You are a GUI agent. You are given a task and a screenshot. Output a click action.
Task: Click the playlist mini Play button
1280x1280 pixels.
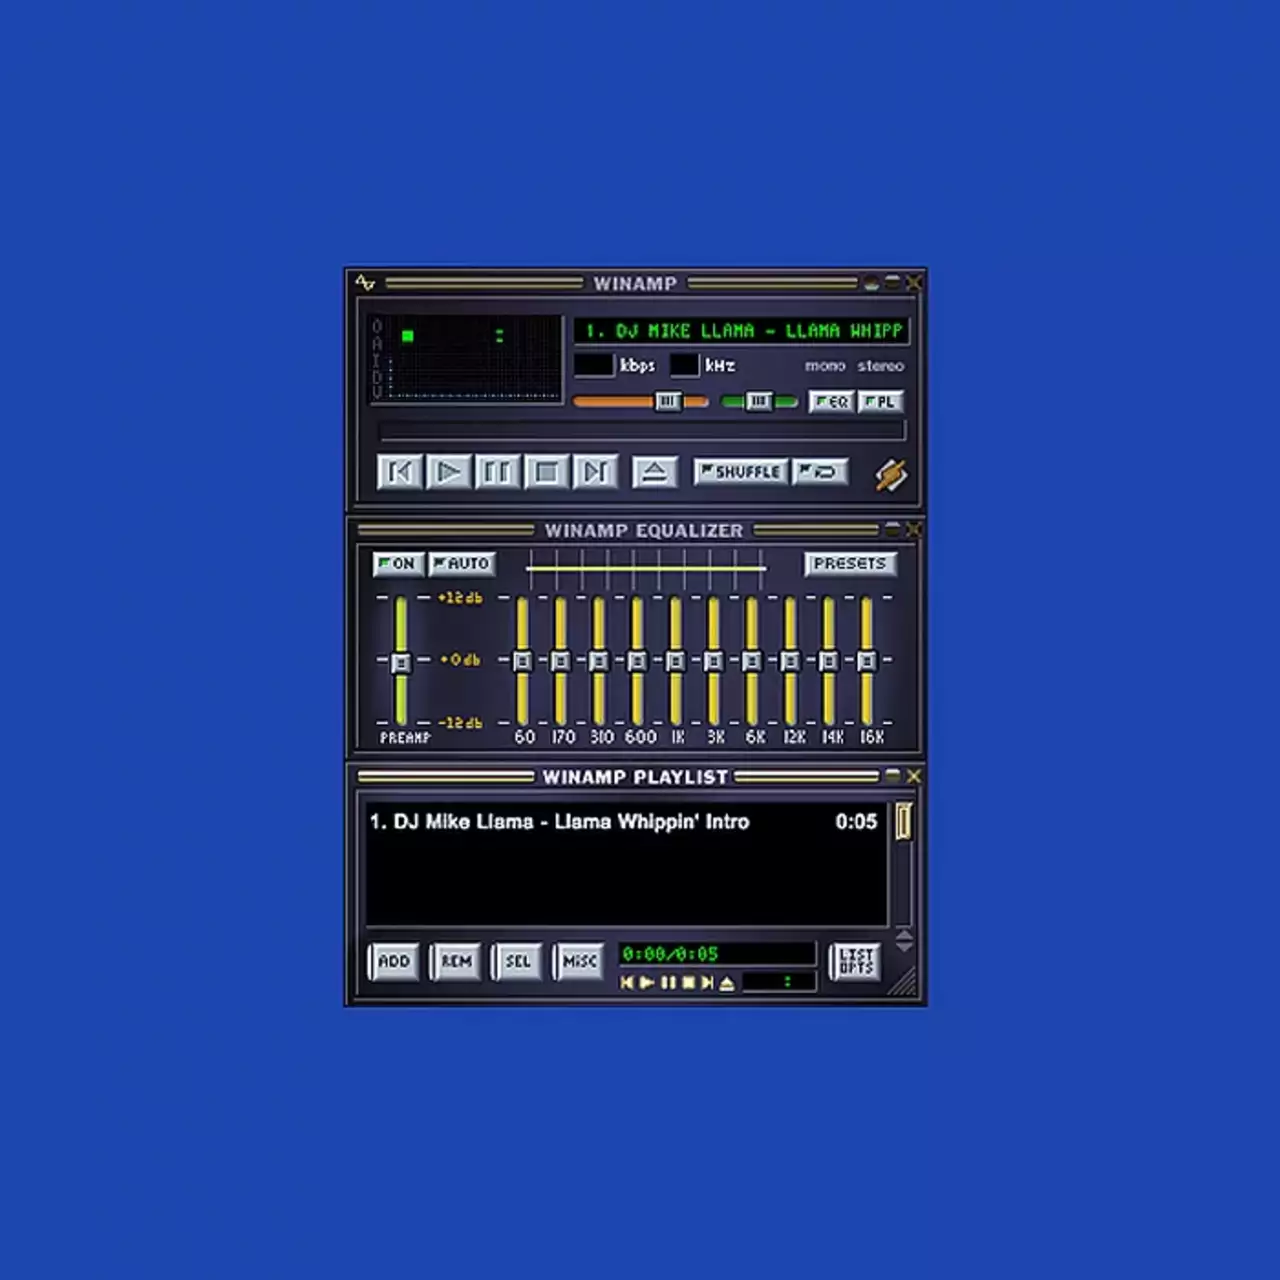[x=647, y=983]
